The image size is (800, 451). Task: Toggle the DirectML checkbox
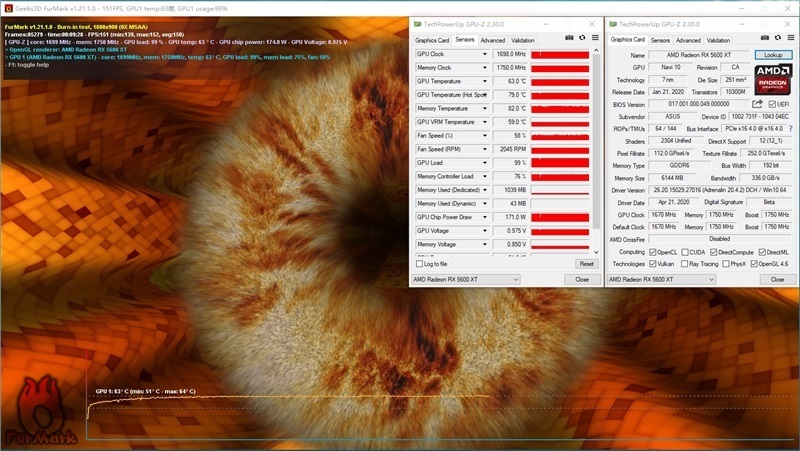tap(762, 252)
